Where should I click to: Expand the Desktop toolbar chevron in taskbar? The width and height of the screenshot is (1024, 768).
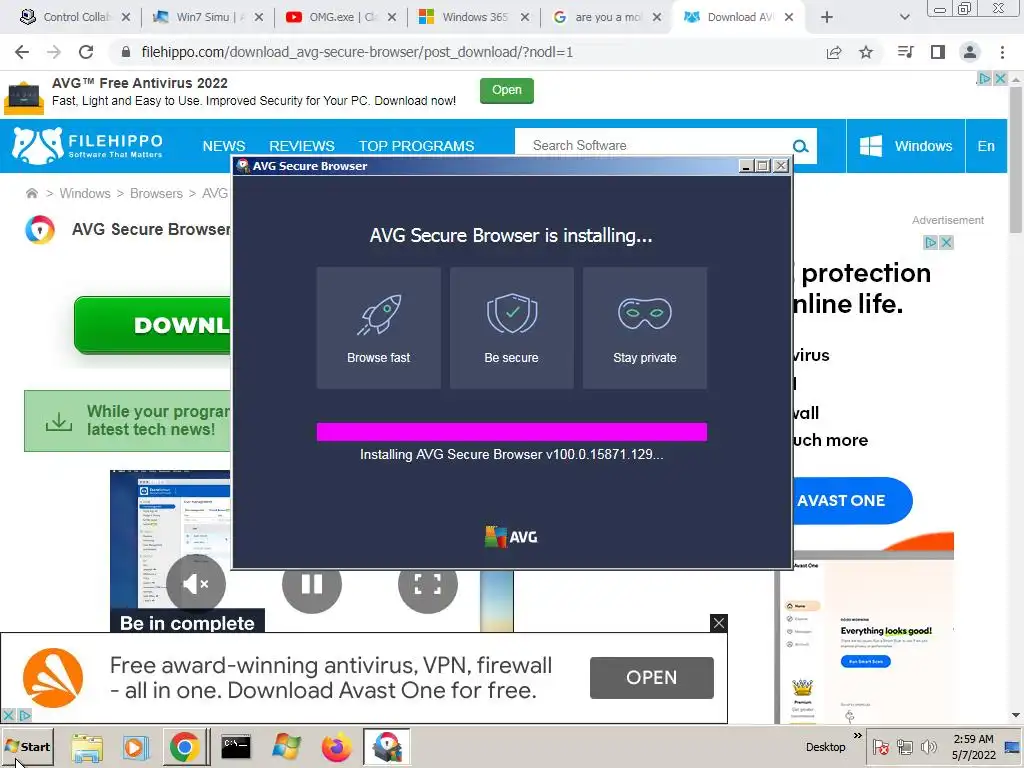pyautogui.click(x=857, y=735)
